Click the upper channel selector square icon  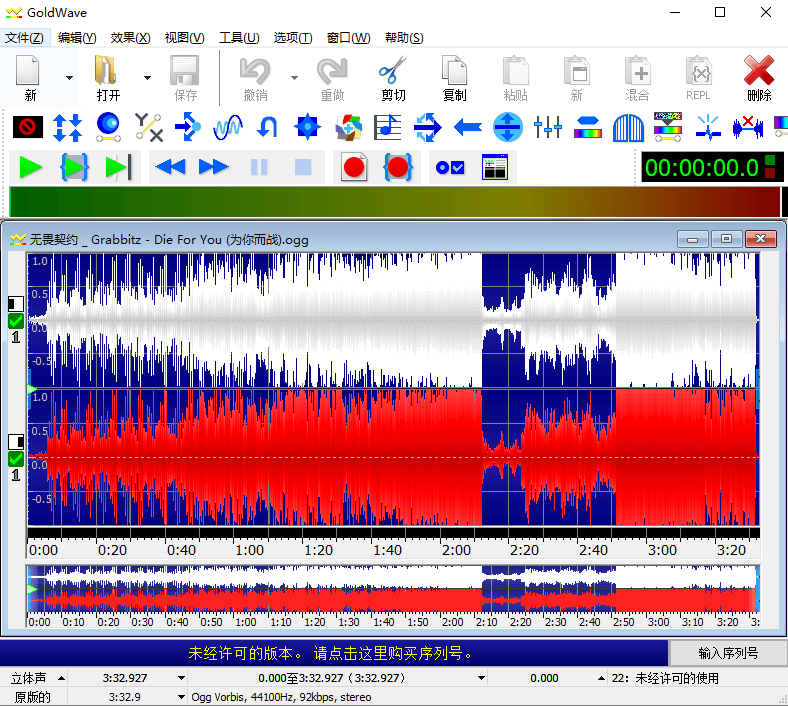pos(16,304)
